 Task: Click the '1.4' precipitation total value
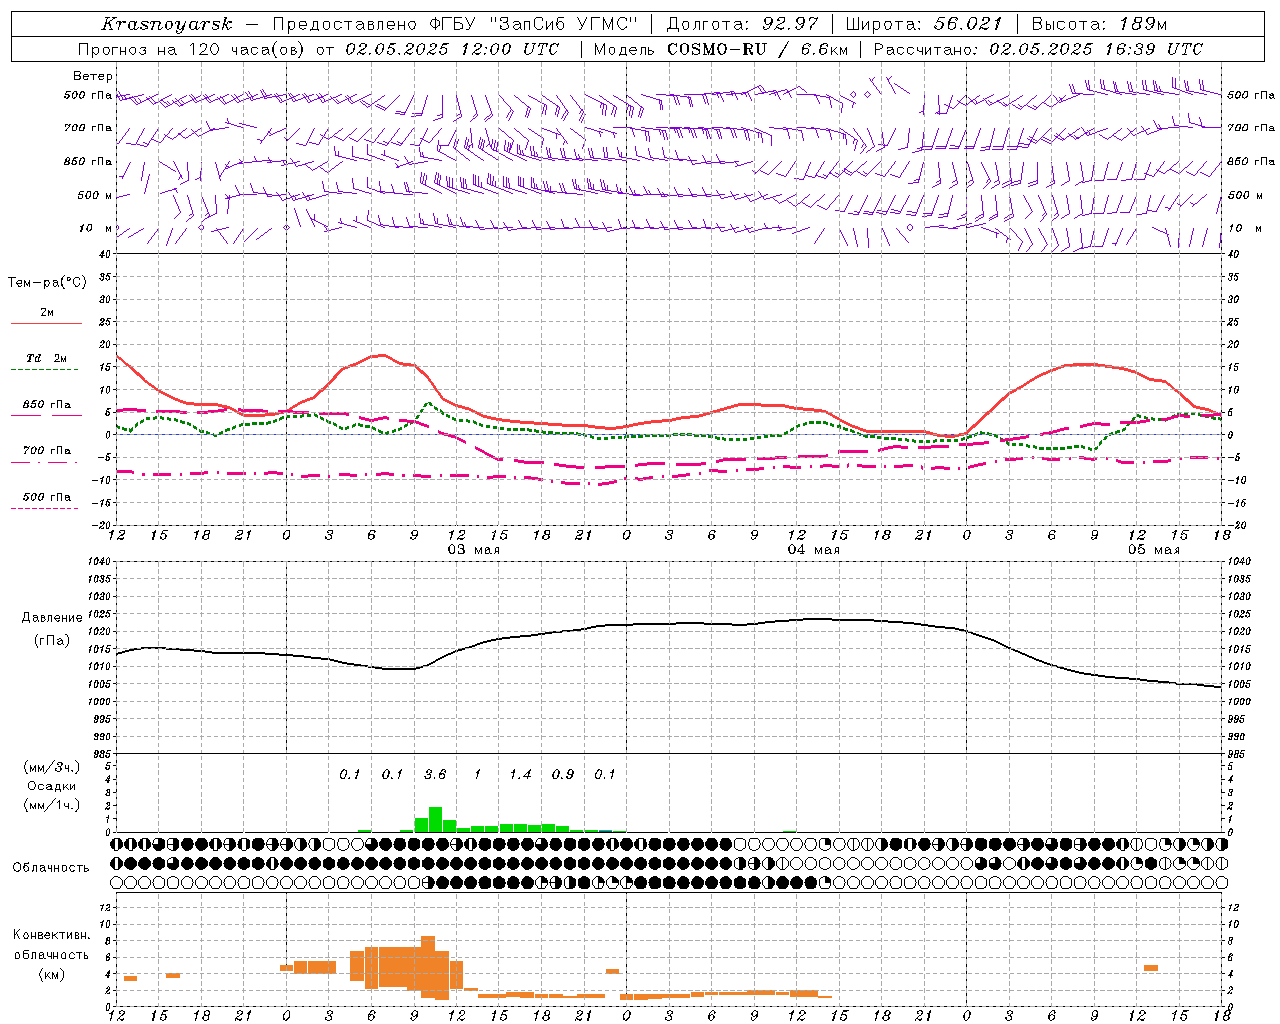pyautogui.click(x=520, y=775)
